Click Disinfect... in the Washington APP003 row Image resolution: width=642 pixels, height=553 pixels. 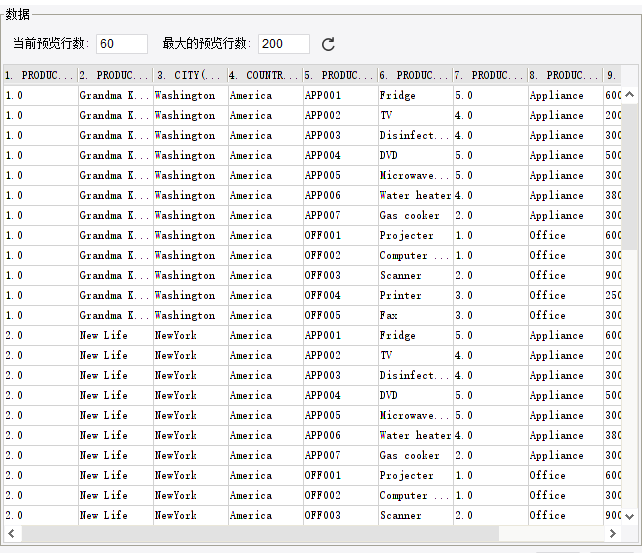point(415,135)
